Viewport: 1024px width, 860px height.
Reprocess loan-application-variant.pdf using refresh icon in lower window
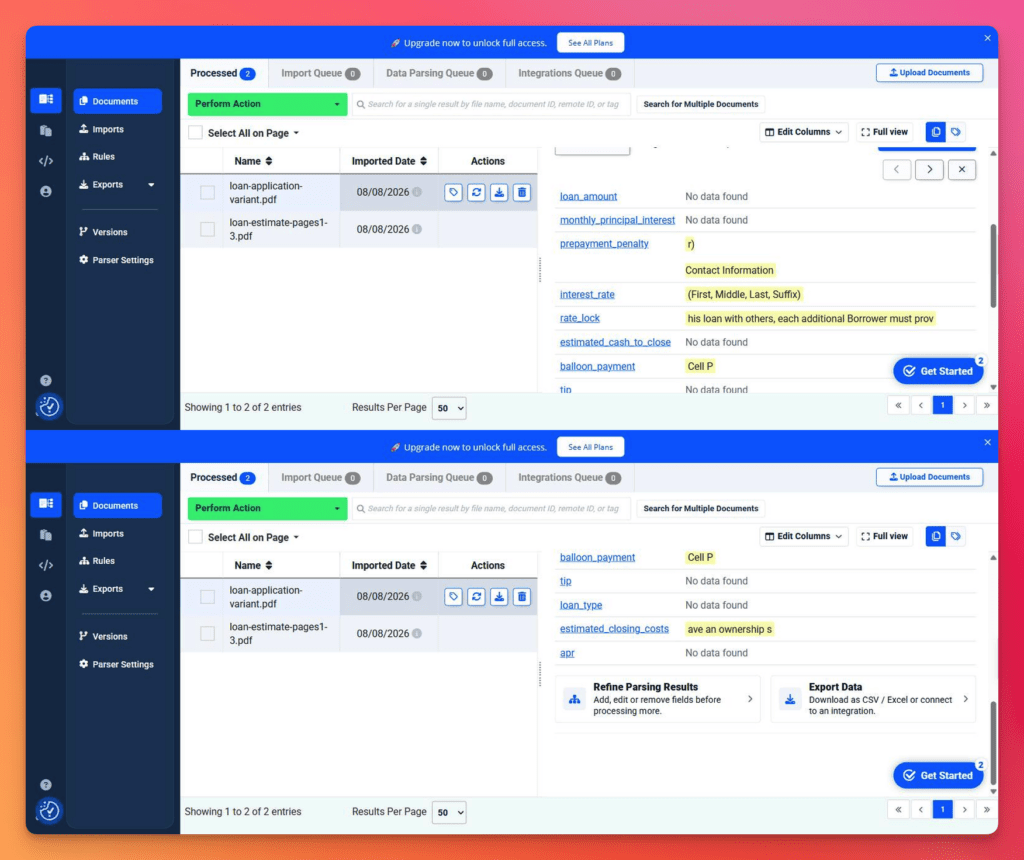pyautogui.click(x=476, y=597)
